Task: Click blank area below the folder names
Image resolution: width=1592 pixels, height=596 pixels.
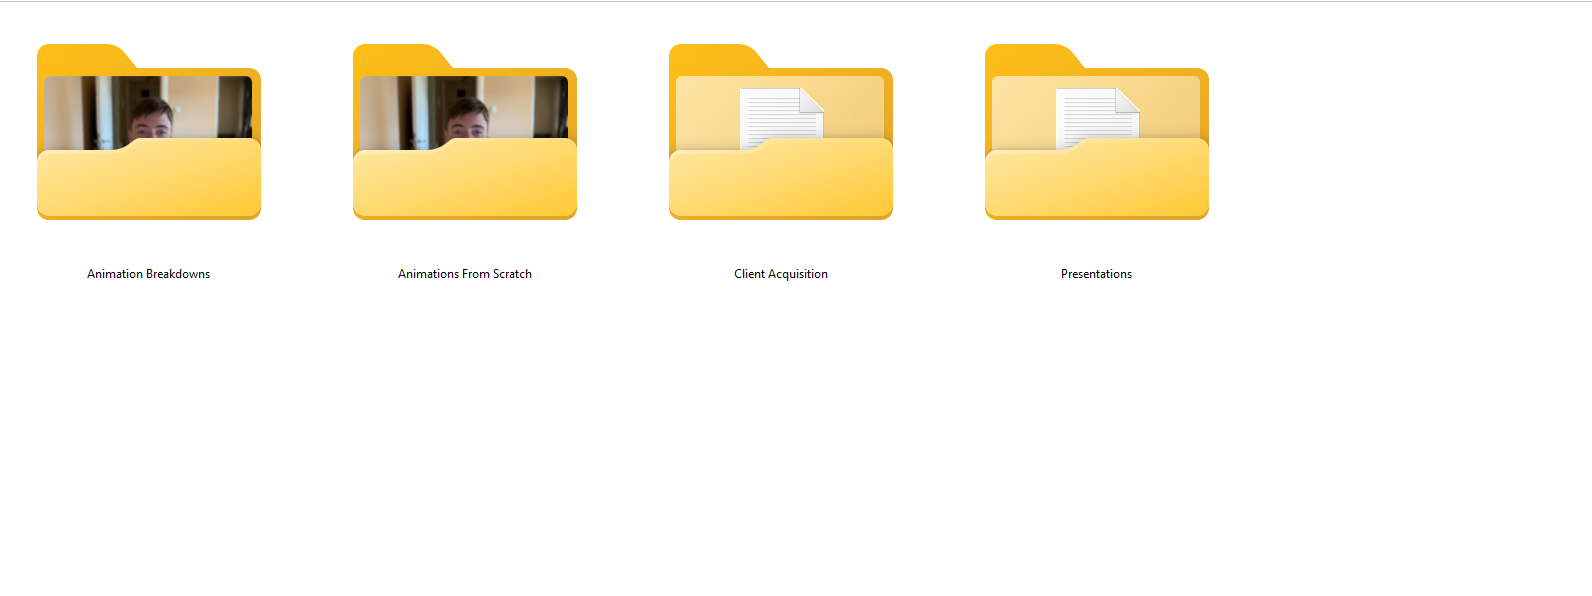Action: 700,450
